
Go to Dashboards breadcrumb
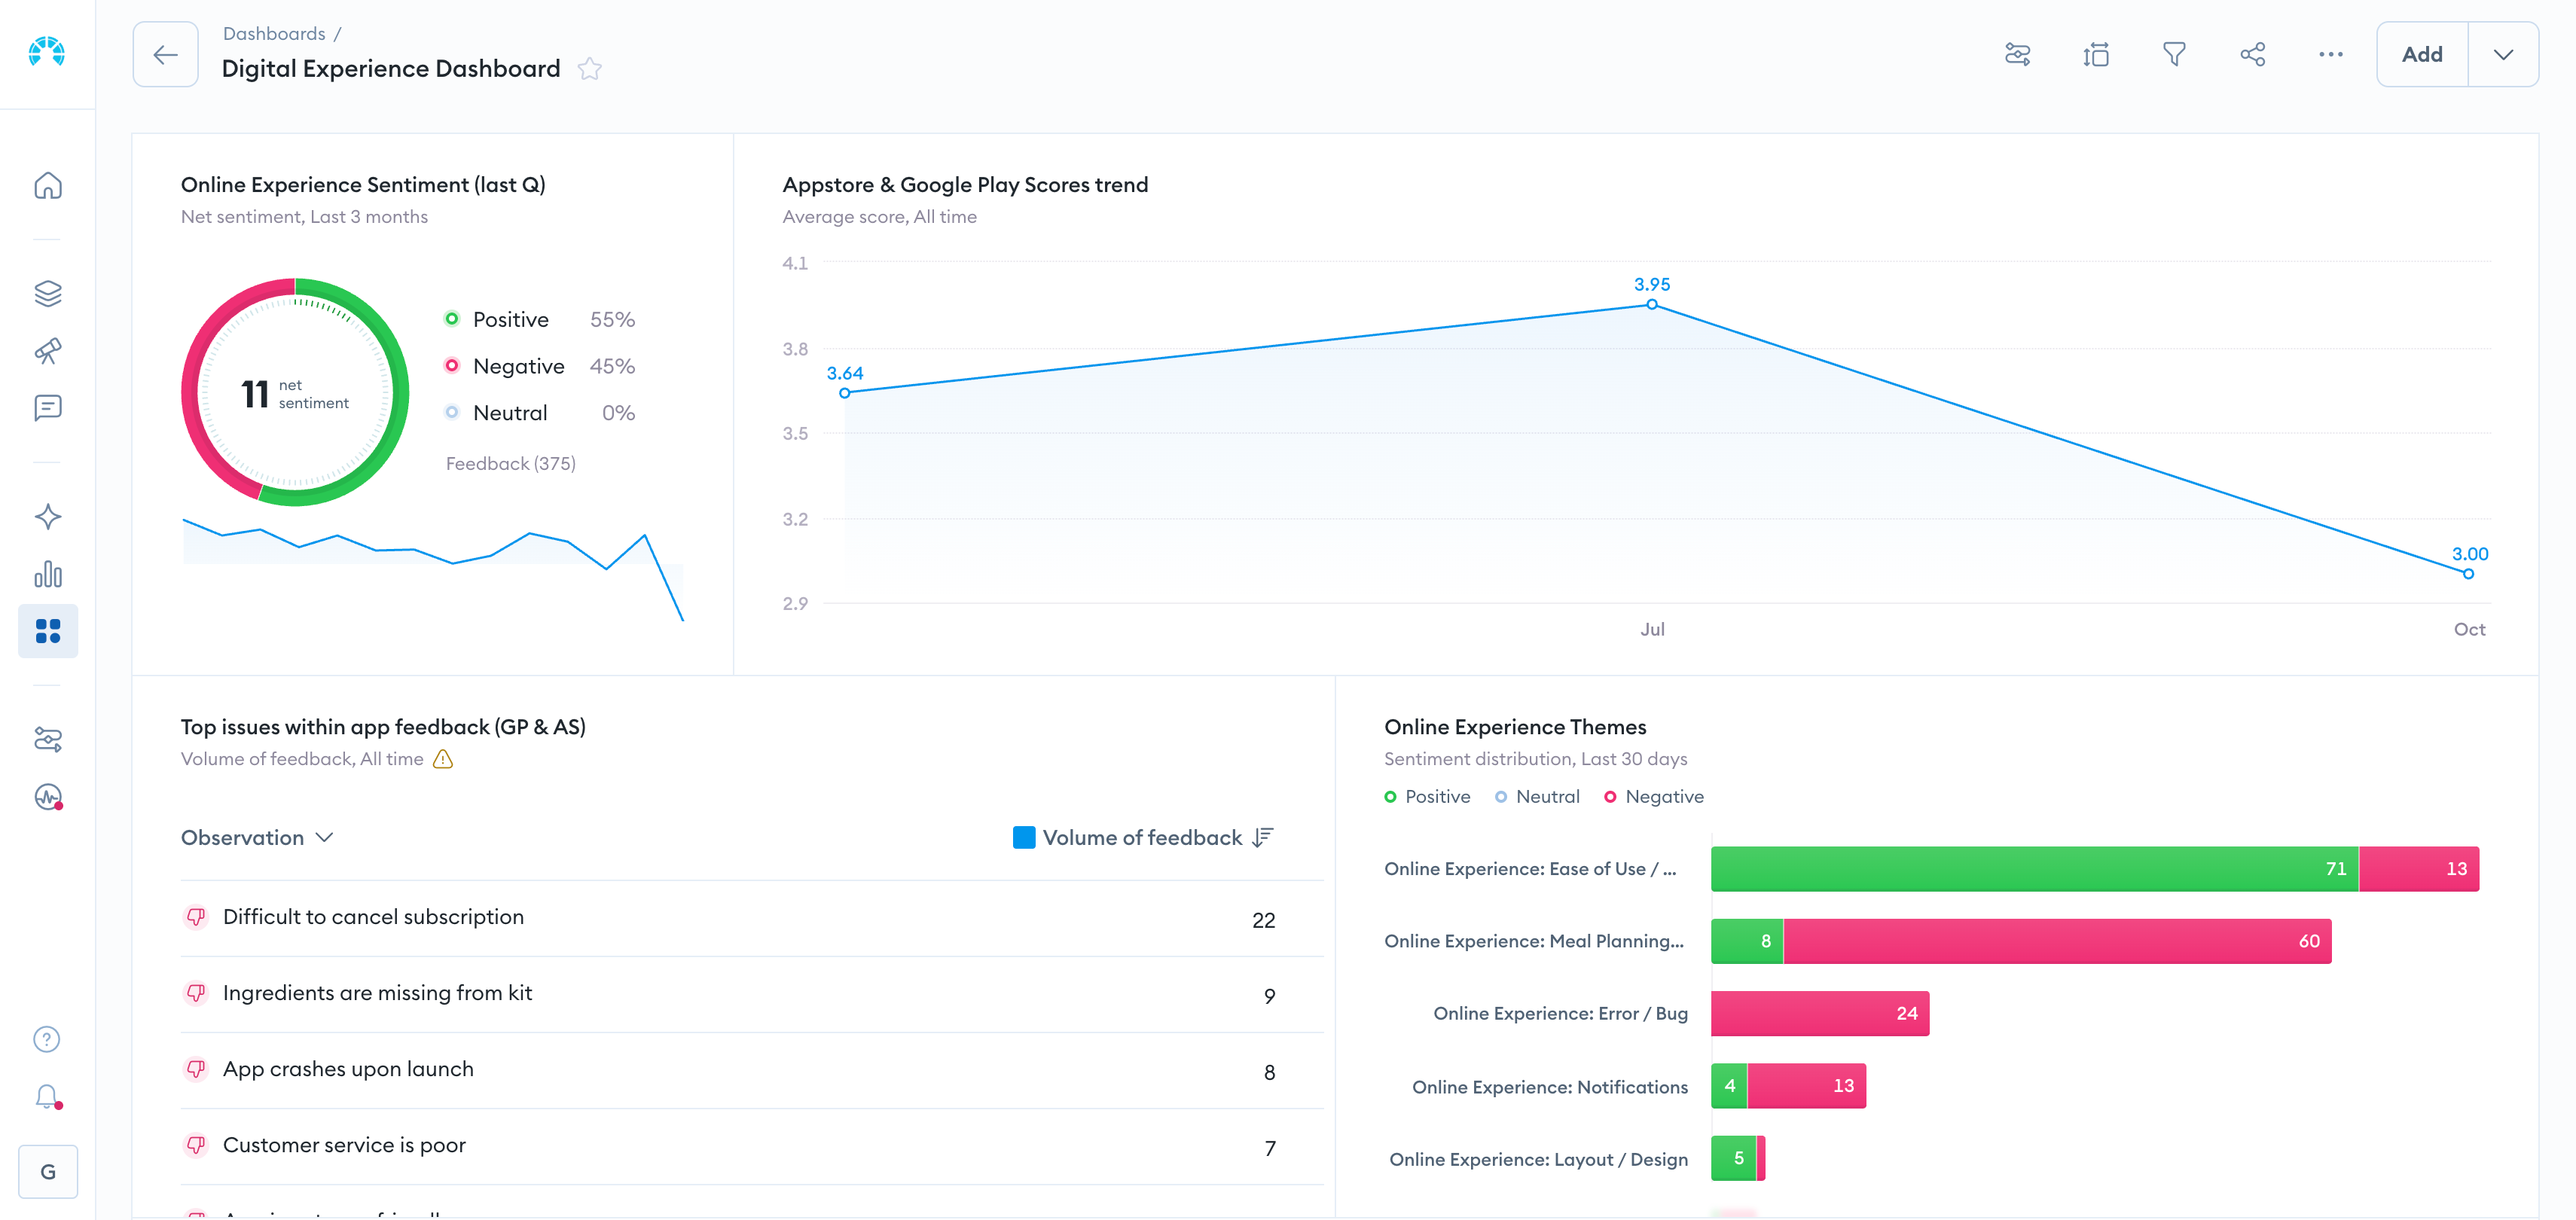tap(274, 34)
